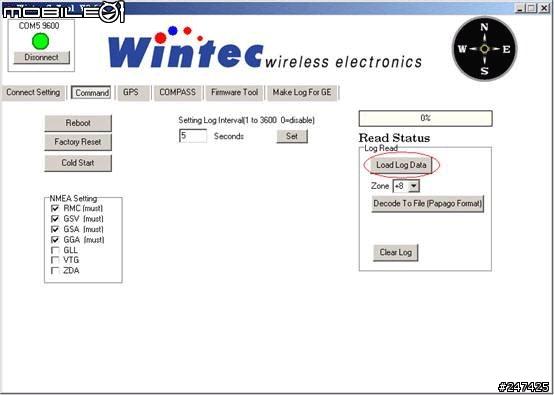
Task: Click the log interval seconds field
Action: tap(193, 136)
